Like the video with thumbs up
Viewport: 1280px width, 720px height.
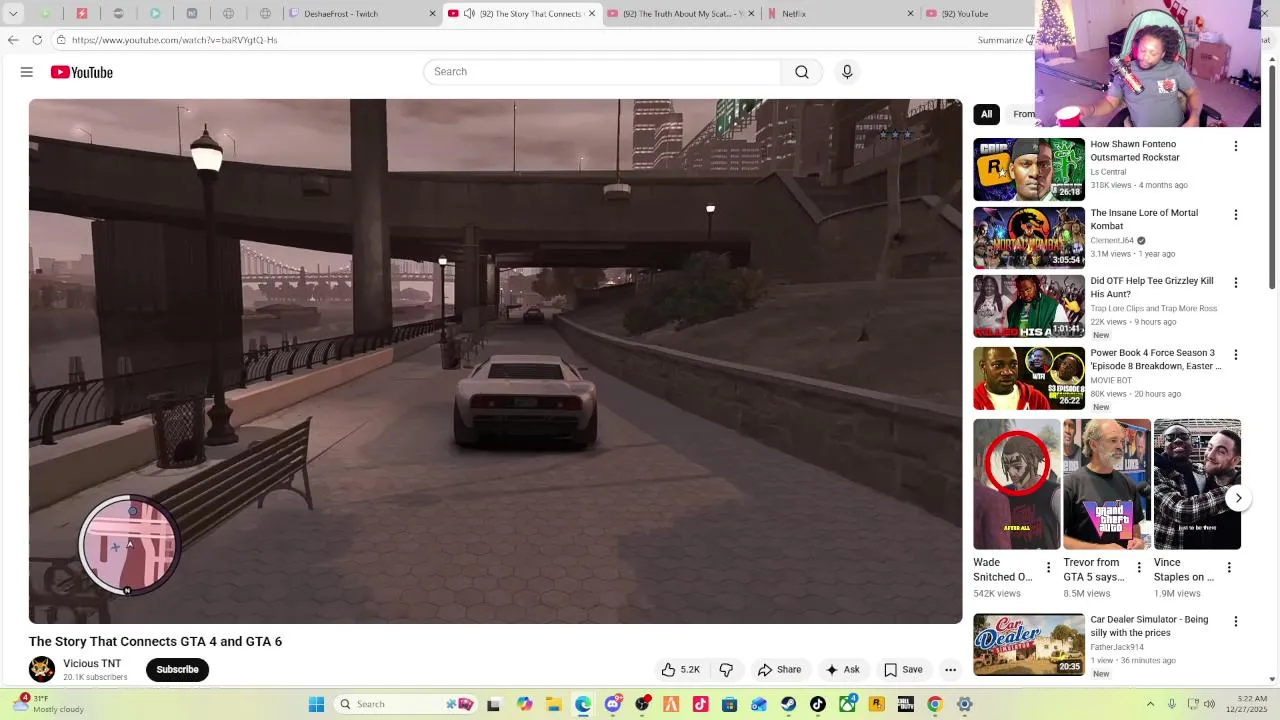[680, 670]
